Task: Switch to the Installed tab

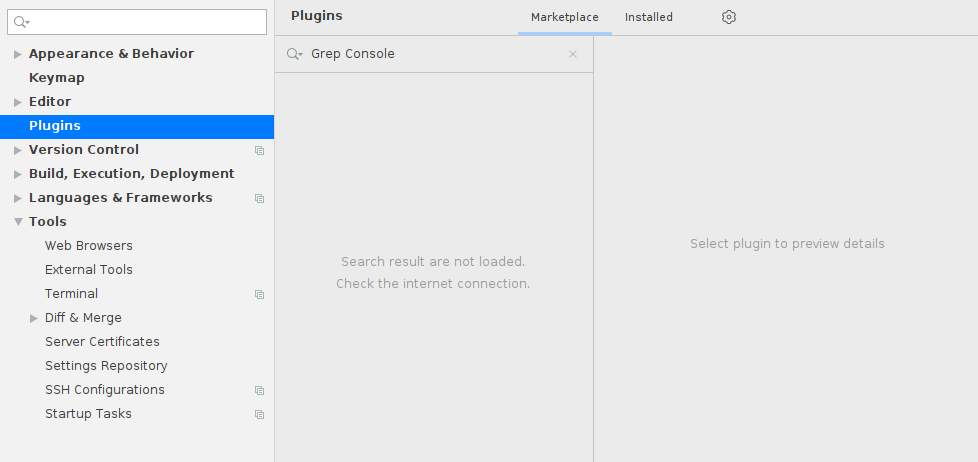Action: (x=649, y=17)
